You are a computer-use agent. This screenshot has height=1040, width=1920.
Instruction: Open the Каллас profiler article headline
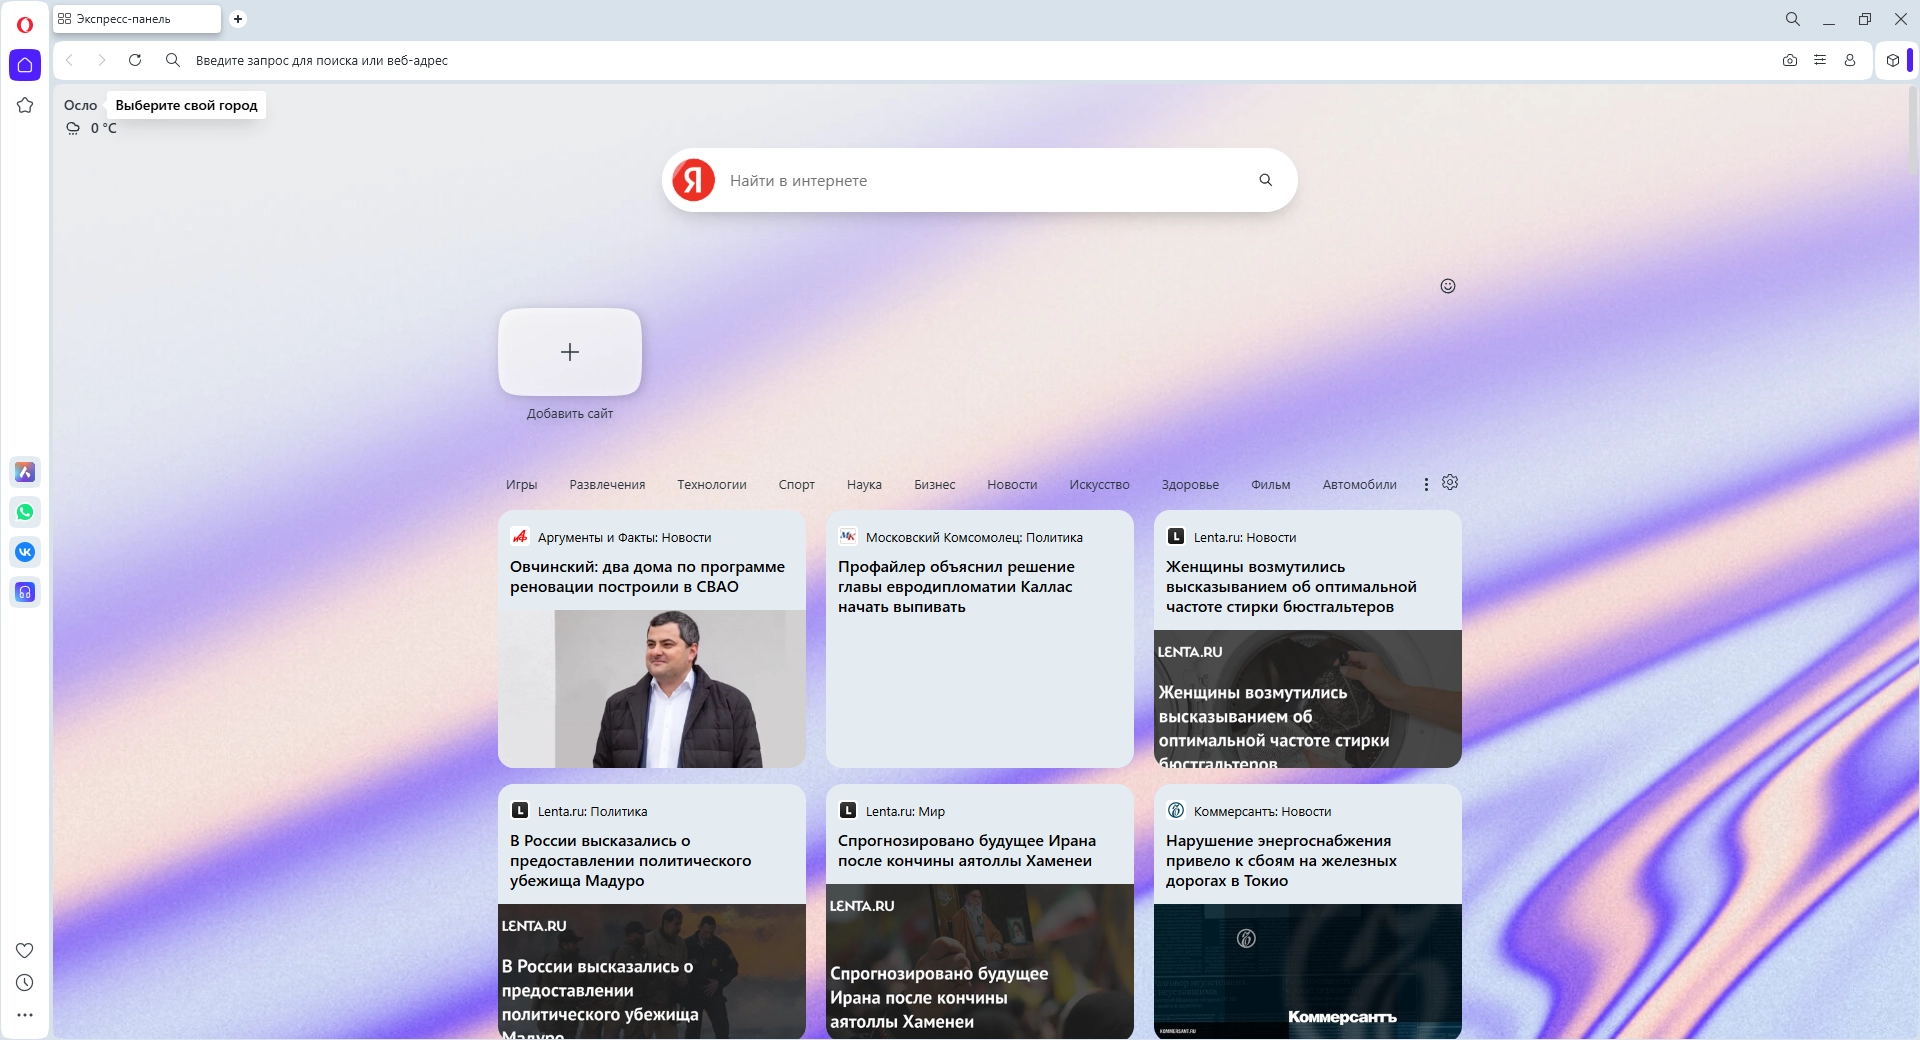pyautogui.click(x=956, y=587)
